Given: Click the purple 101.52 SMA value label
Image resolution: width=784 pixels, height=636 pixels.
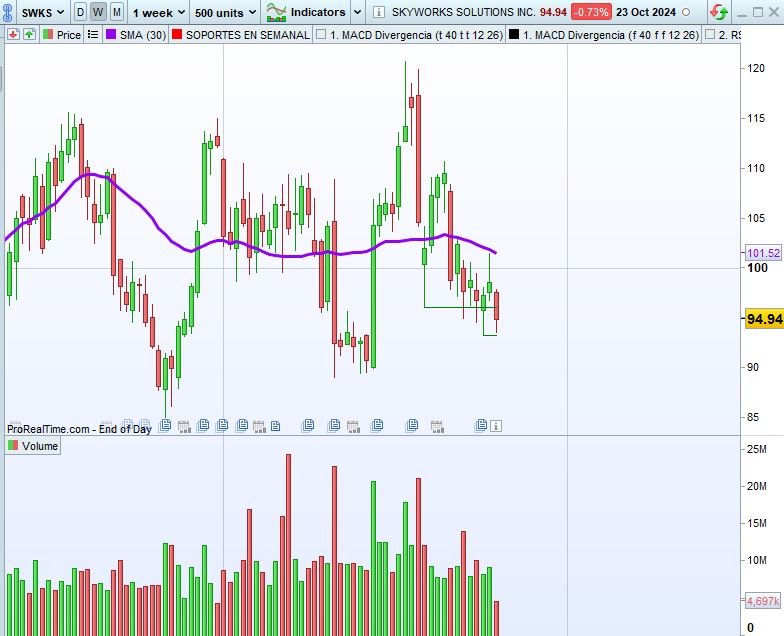Looking at the screenshot, I should (763, 253).
